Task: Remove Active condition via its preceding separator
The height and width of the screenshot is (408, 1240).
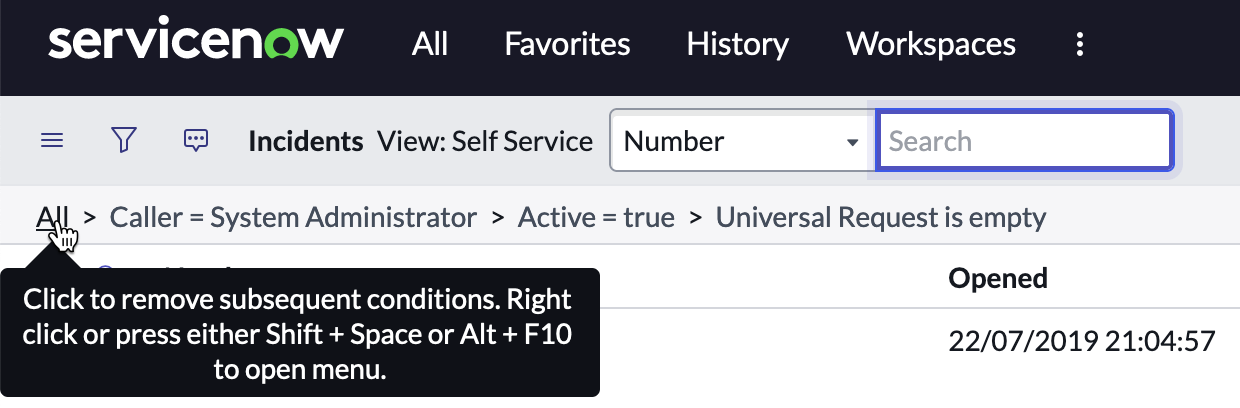Action: [x=497, y=217]
